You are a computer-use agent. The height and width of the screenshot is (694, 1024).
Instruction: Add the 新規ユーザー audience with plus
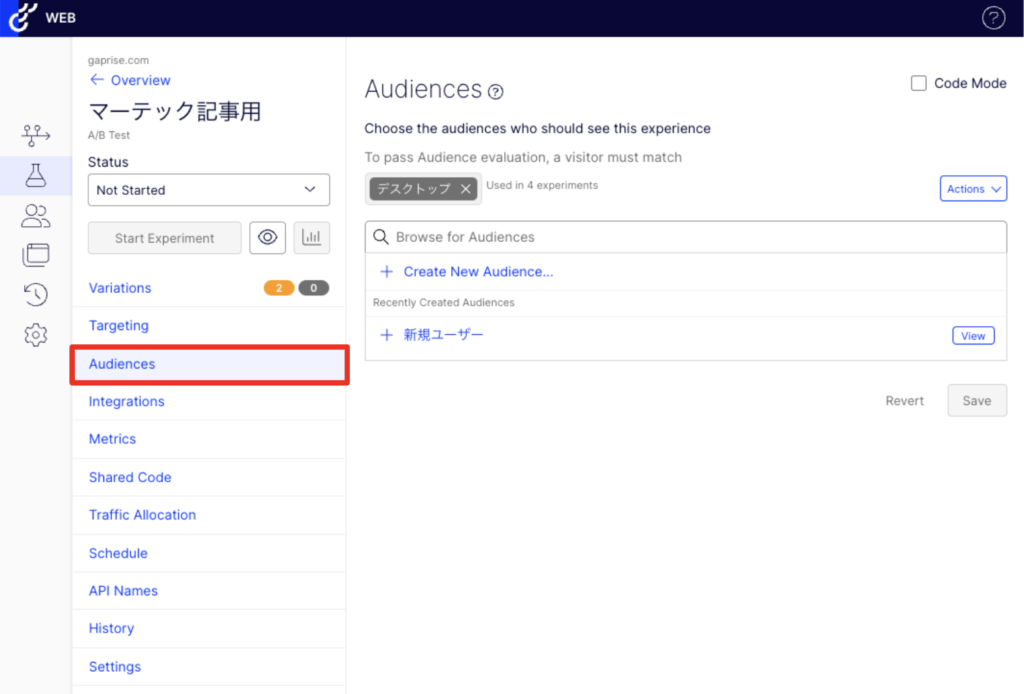(387, 335)
